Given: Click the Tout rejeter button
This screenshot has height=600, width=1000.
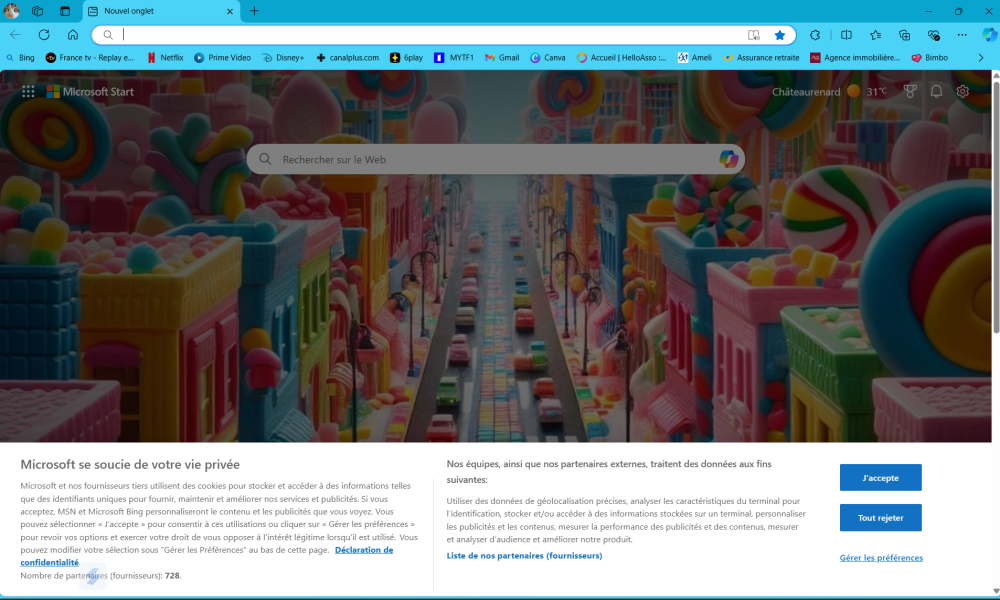Looking at the screenshot, I should 880,518.
